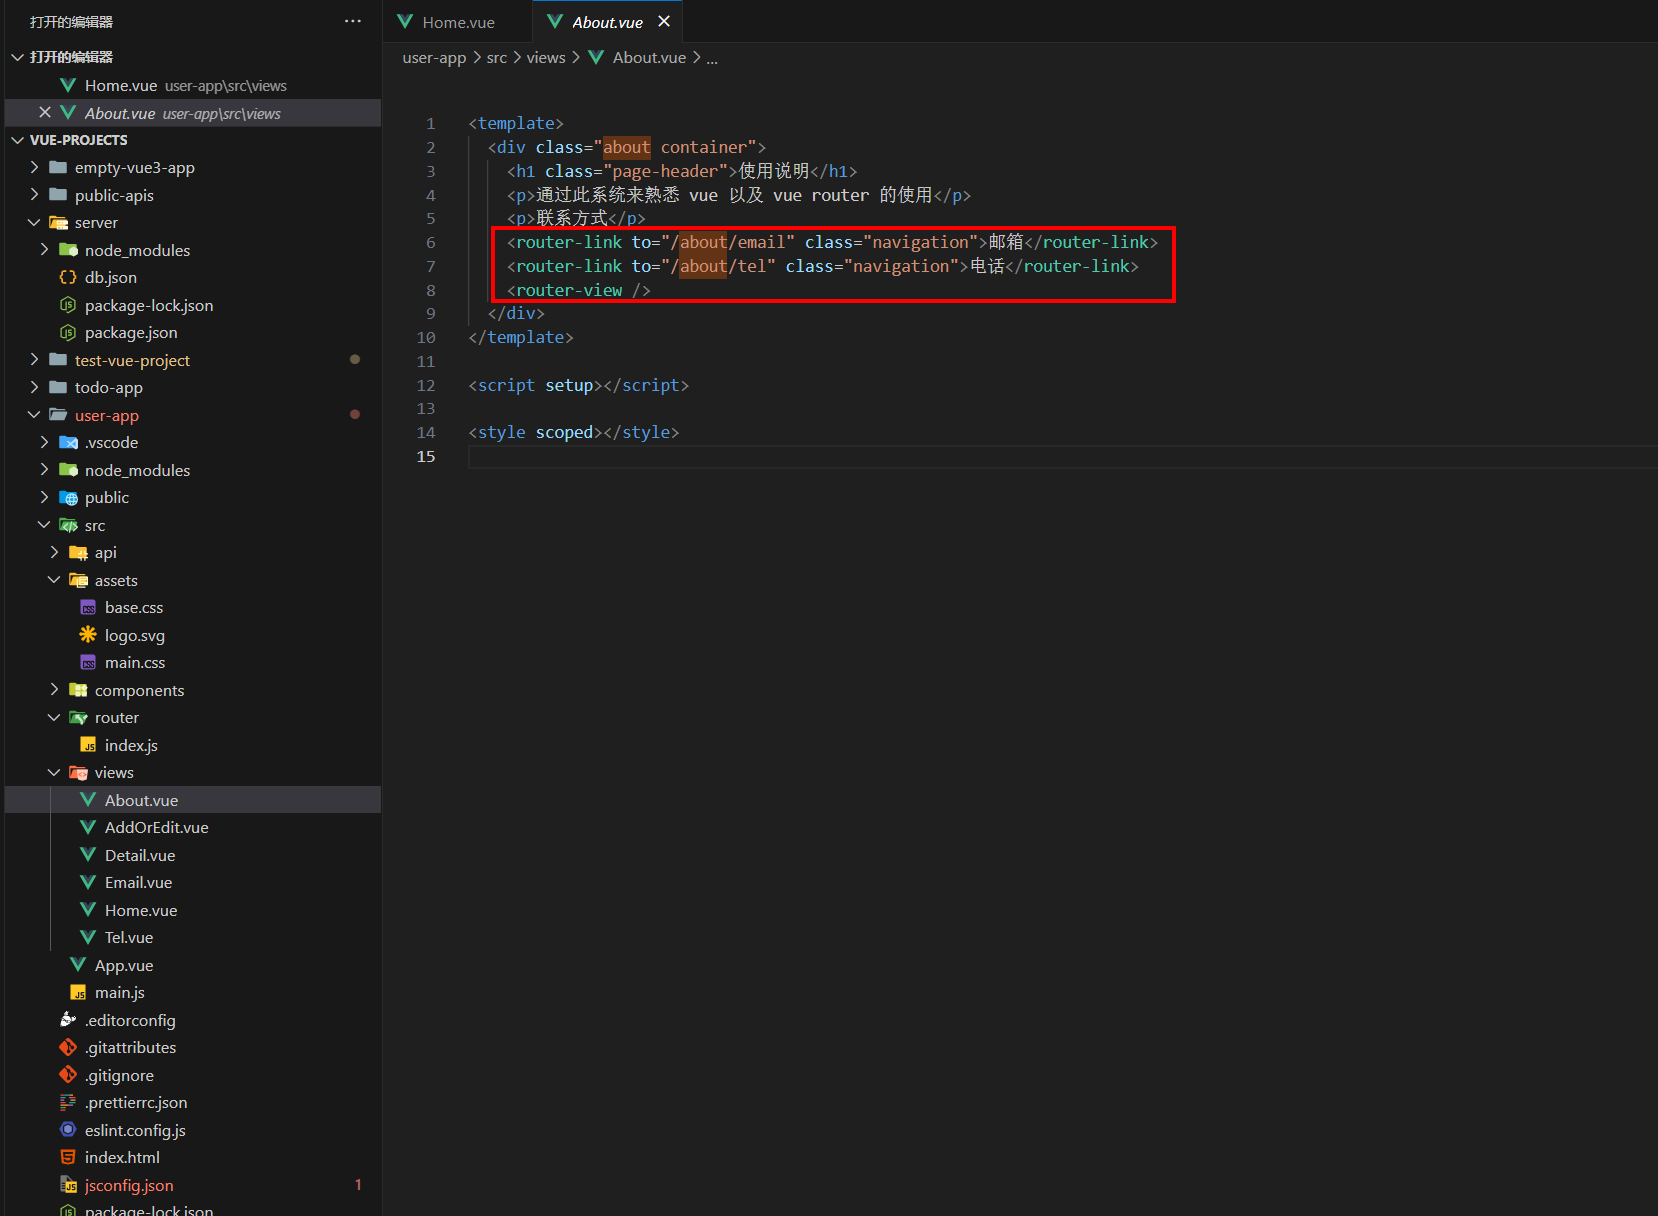Expand the test-vue-project folder
This screenshot has height=1216, width=1658.
(x=34, y=360)
